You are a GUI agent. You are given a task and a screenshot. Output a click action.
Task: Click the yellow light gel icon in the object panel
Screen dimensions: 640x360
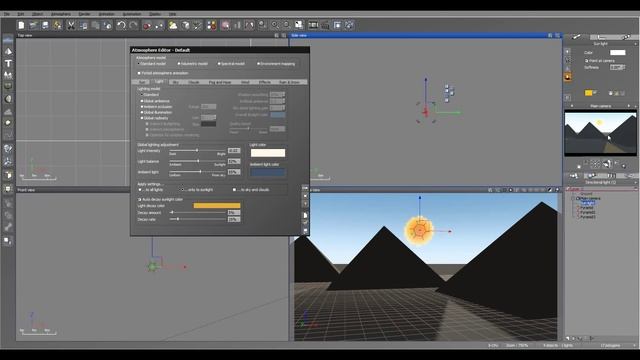tap(588, 93)
